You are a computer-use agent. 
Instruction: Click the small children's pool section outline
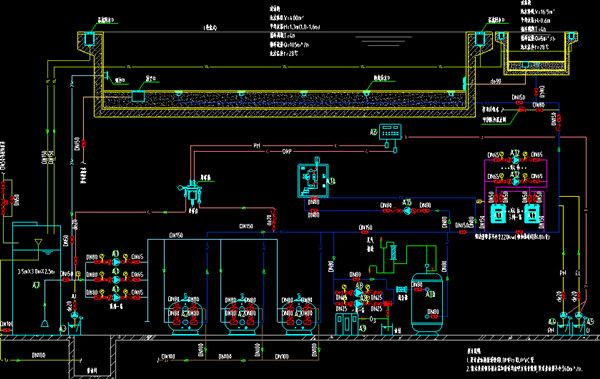[536, 53]
